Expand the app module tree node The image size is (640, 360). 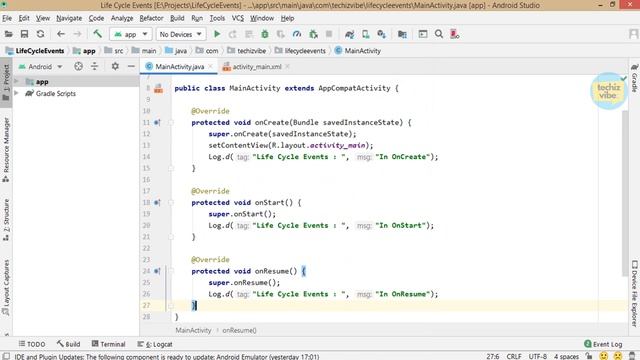tap(16, 82)
